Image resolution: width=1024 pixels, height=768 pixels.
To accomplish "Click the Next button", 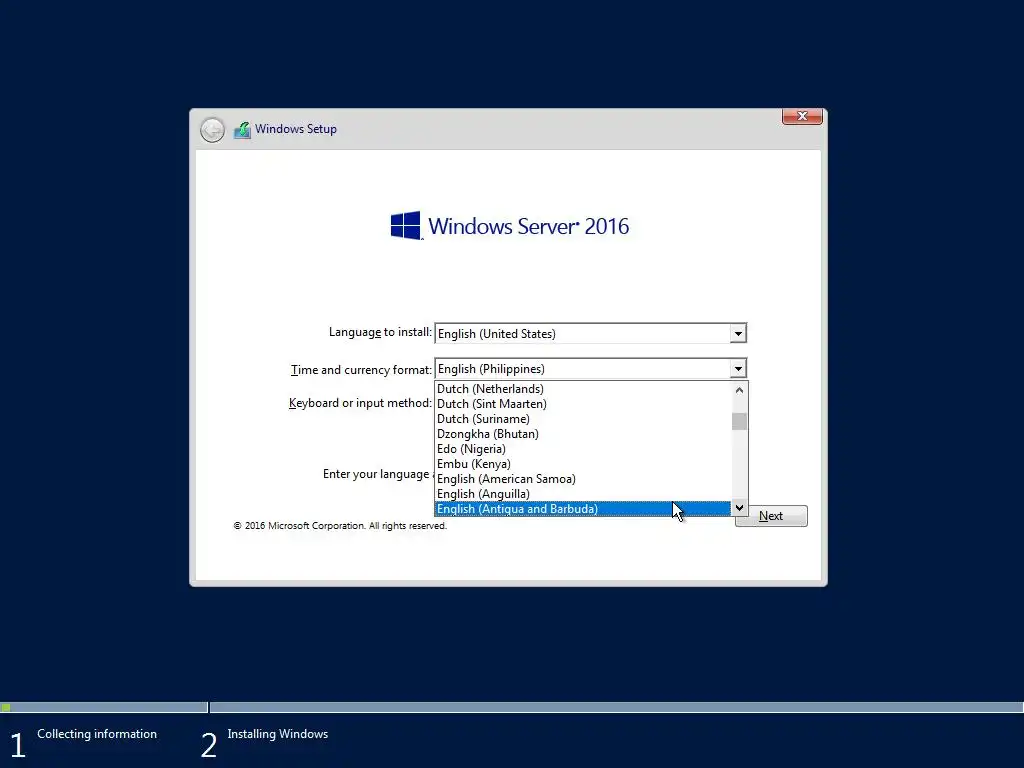I will (771, 516).
